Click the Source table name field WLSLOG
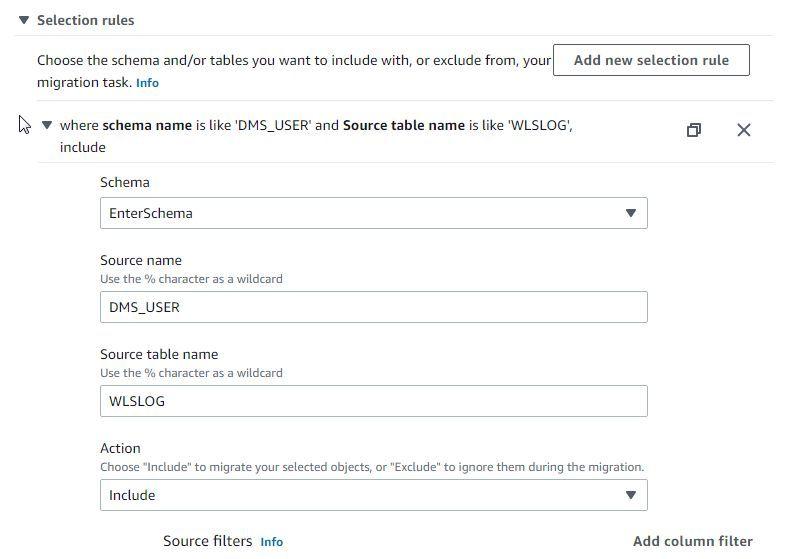This screenshot has width=790, height=559. point(373,401)
